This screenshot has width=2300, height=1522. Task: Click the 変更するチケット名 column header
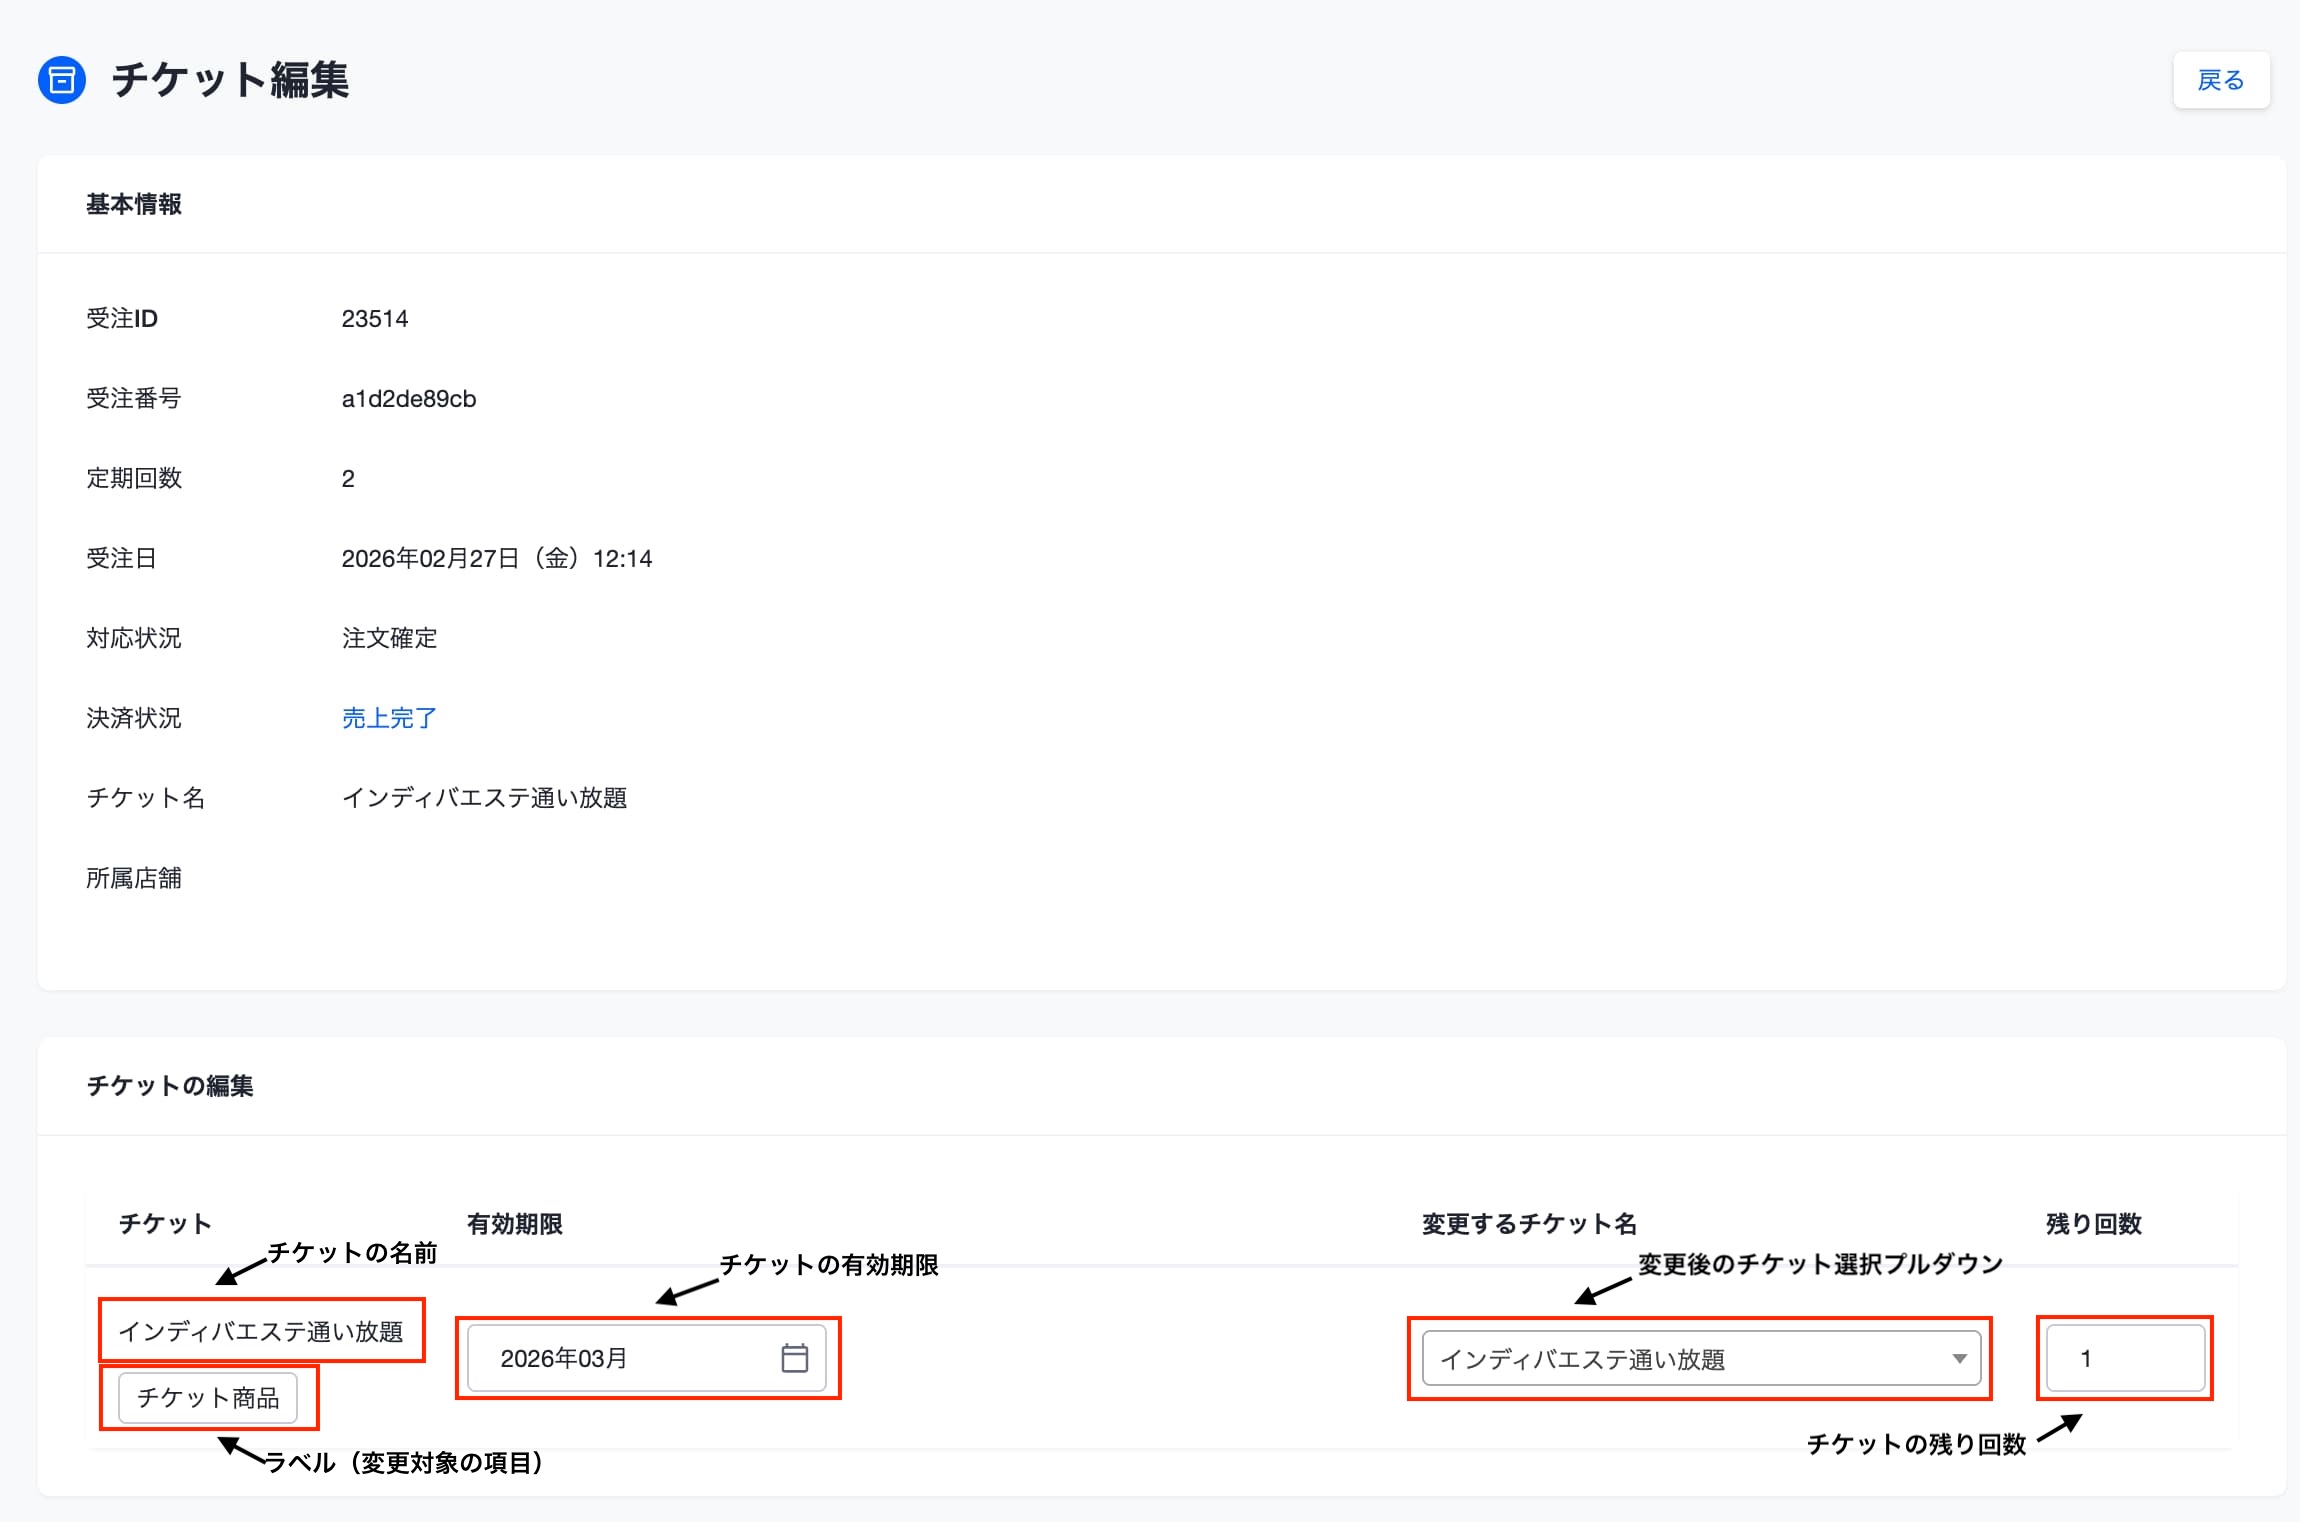[1530, 1224]
